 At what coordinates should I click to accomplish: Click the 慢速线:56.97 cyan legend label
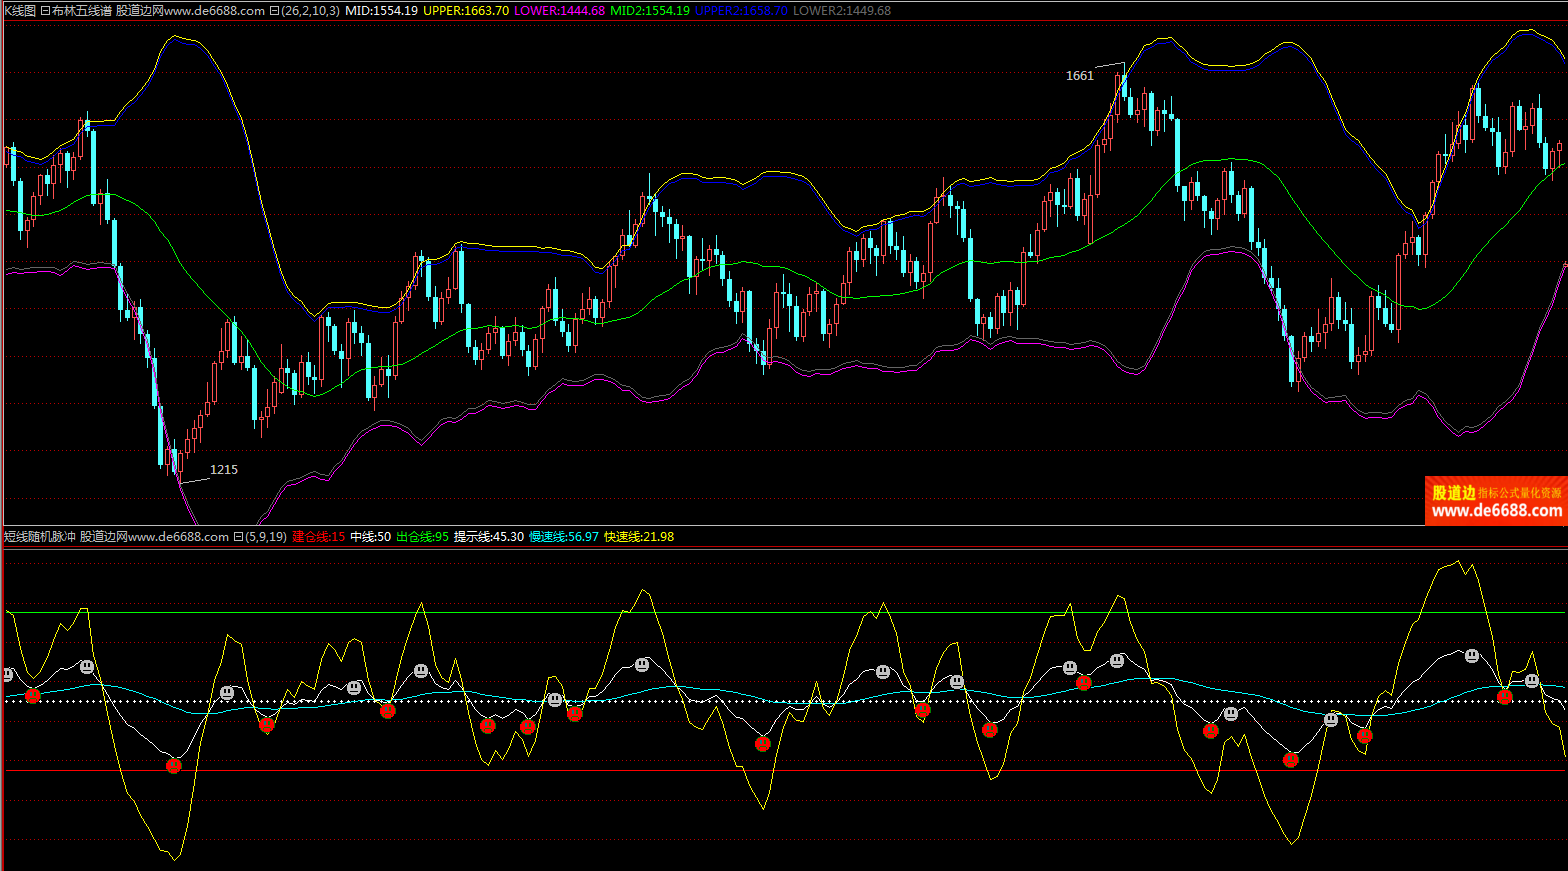tap(563, 537)
